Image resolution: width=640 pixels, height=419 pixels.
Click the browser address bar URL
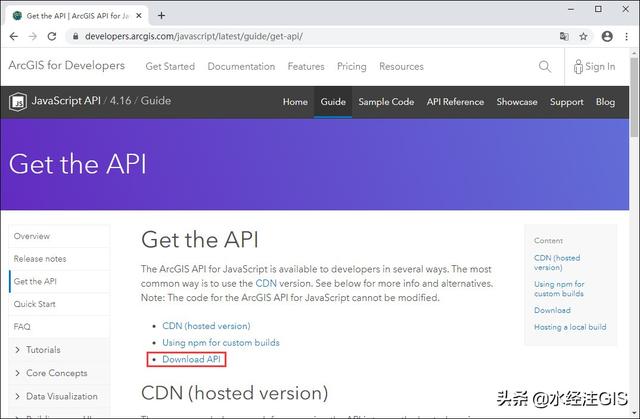[194, 36]
